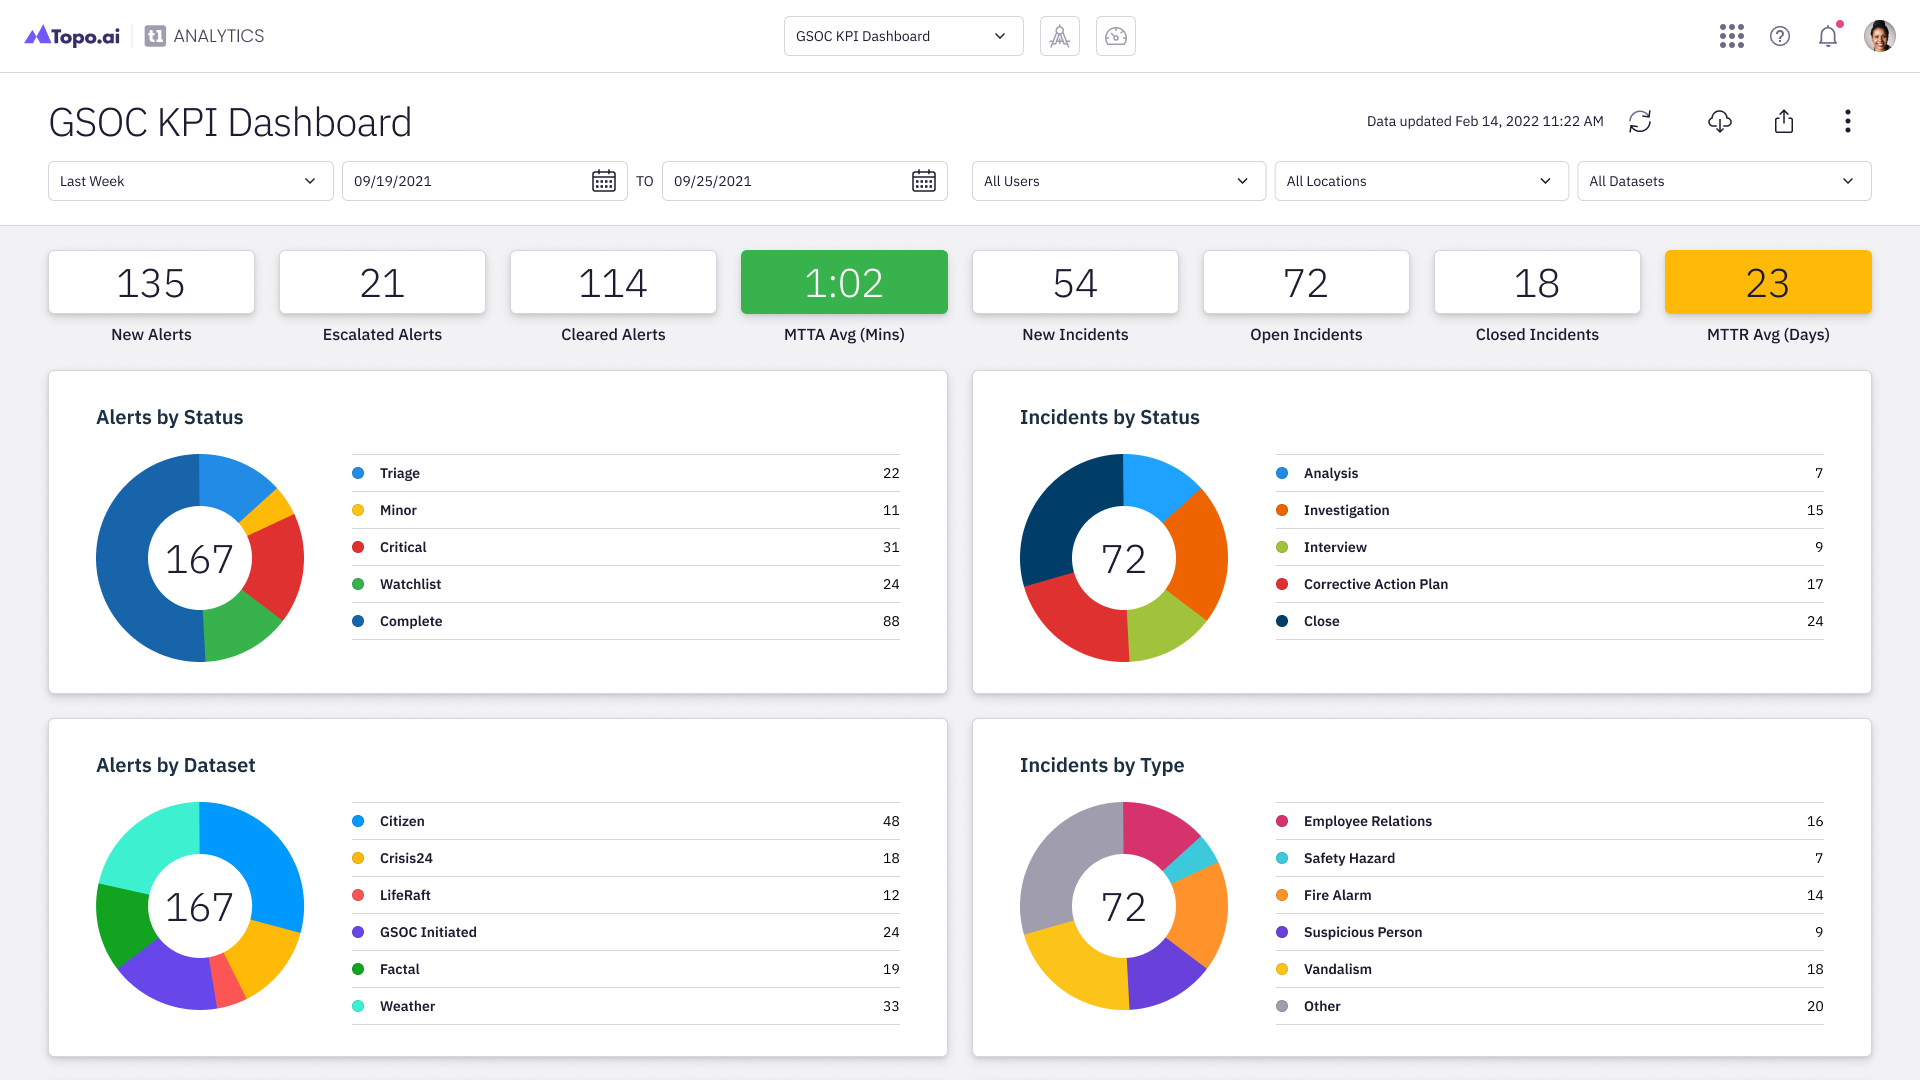Viewport: 1920px width, 1080px height.
Task: Click the gauge dashboard icon in header
Action: point(1115,36)
